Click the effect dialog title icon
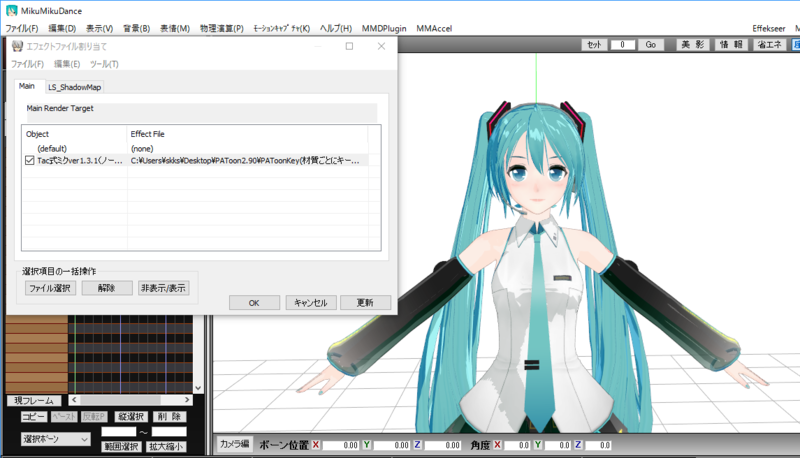 17,46
